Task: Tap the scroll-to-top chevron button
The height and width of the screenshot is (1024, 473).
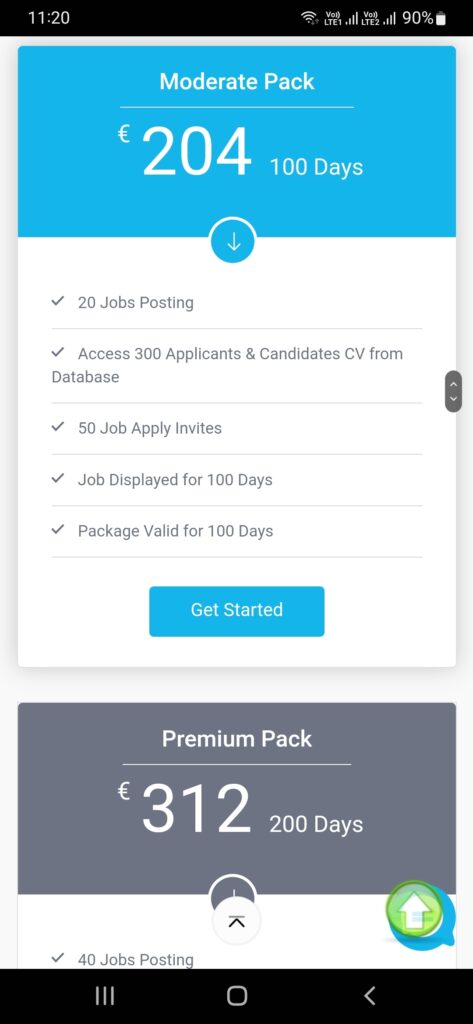Action: [236, 921]
